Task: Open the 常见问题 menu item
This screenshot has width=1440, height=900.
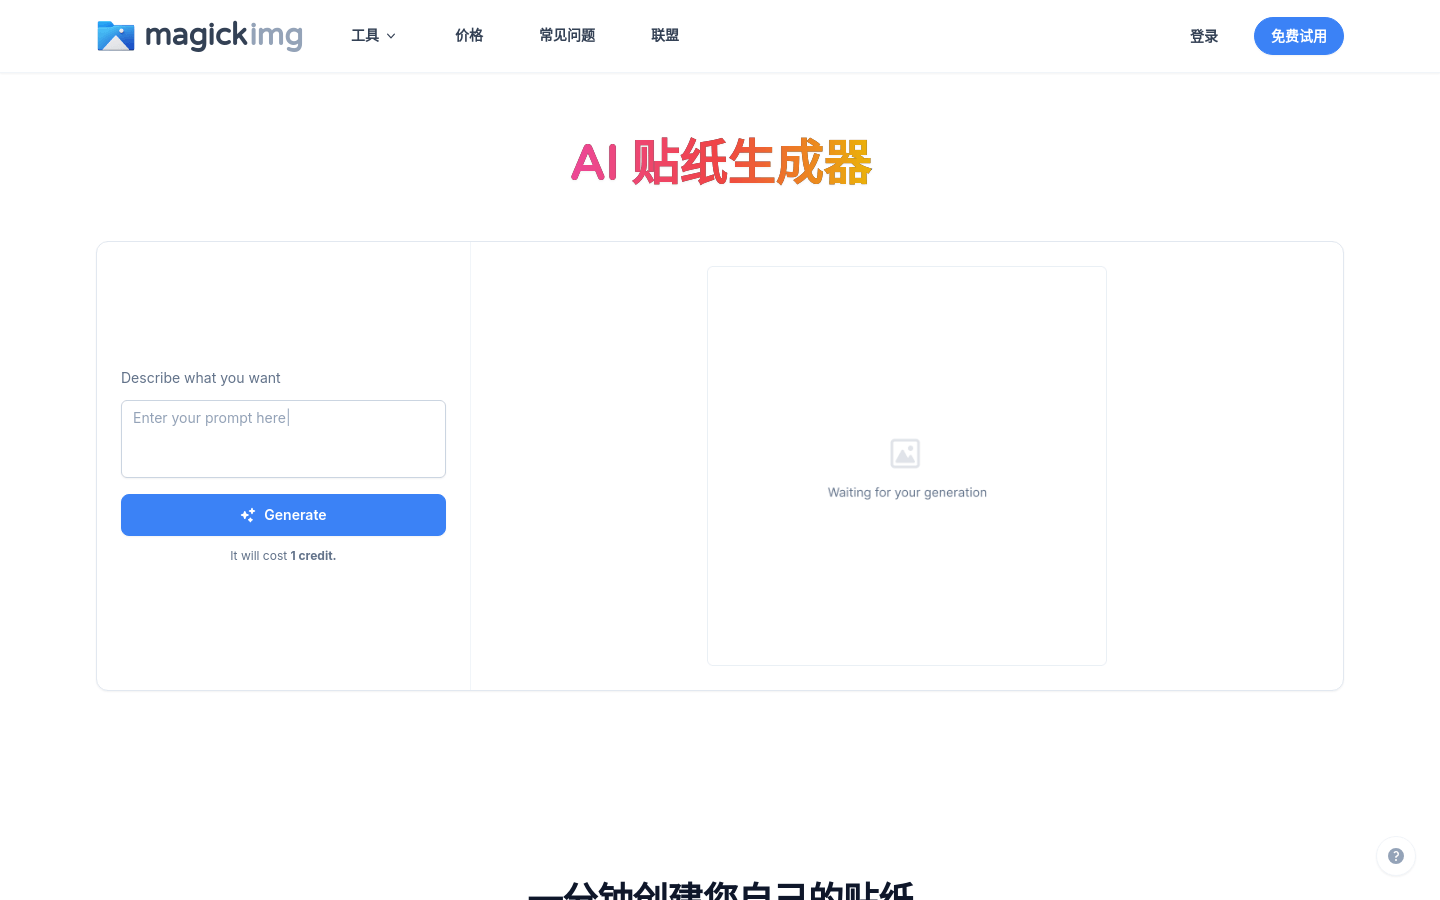Action: [567, 36]
